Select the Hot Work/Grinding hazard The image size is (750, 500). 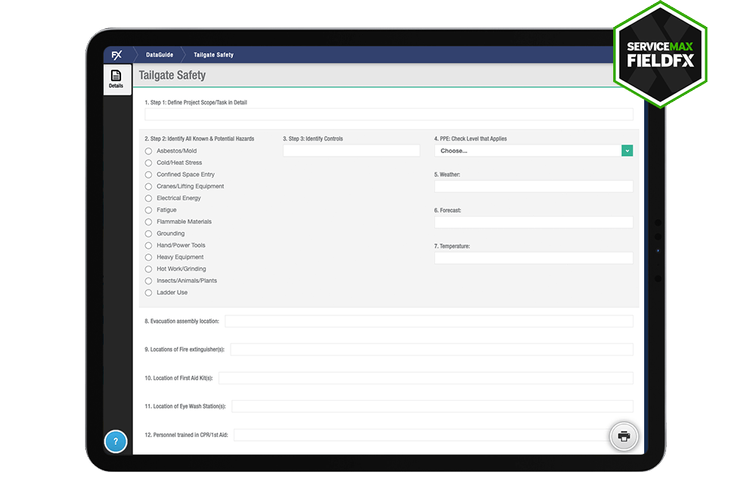[149, 269]
